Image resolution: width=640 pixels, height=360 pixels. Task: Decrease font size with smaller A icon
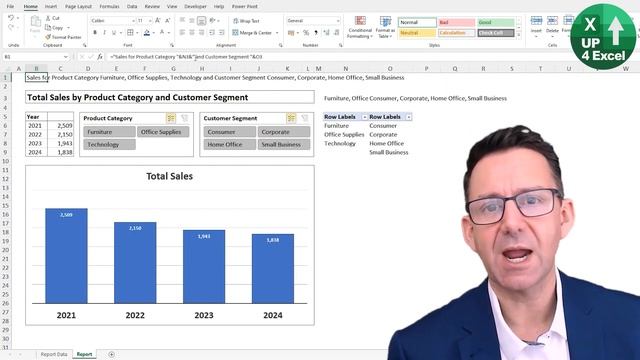167,20
